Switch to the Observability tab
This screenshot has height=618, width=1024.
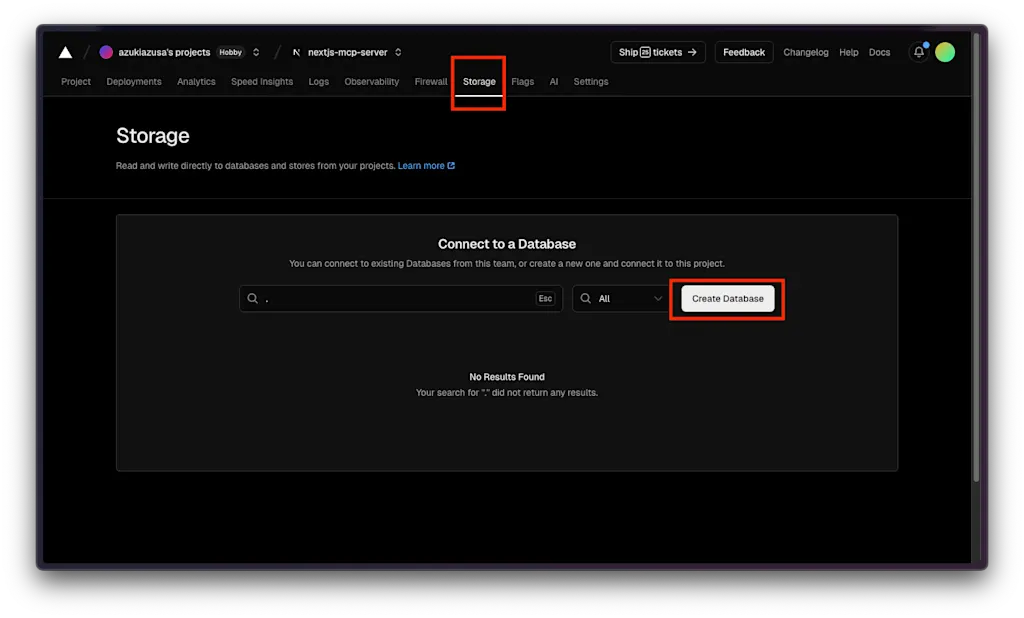click(372, 82)
